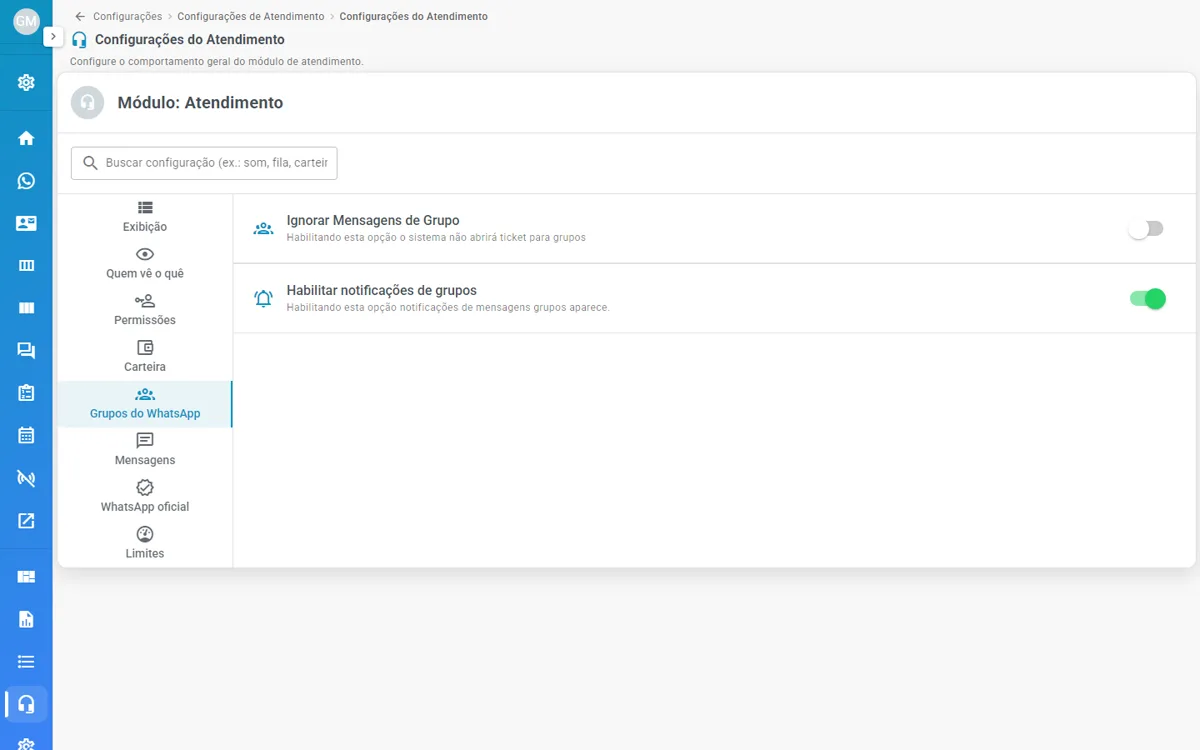Open the contact card icon in sidebar
Screen dimensions: 1200x750
click(26, 223)
